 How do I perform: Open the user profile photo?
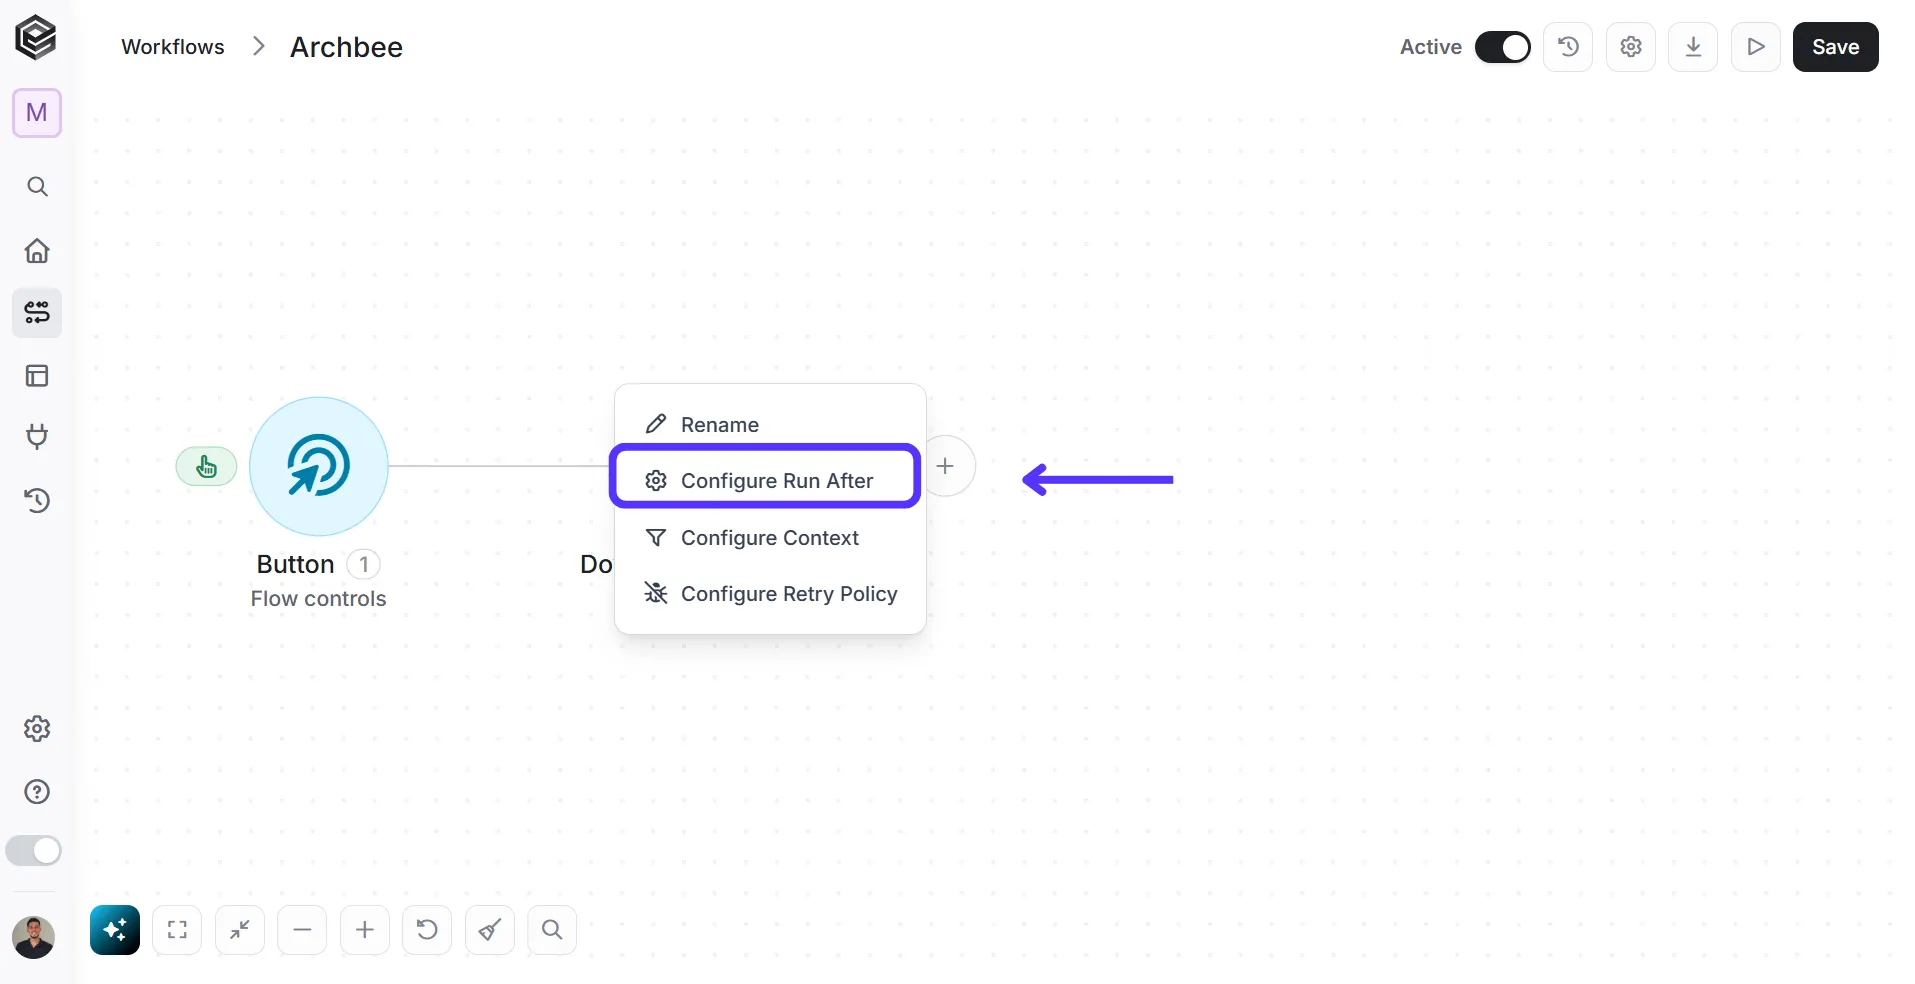point(34,938)
